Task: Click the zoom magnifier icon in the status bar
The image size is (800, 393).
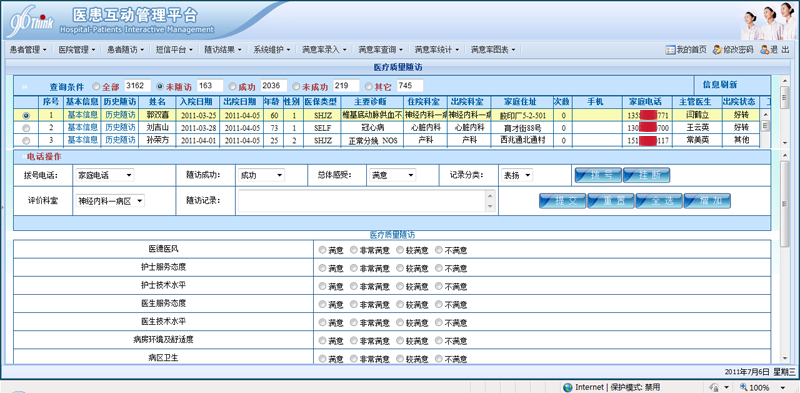Action: (x=743, y=387)
